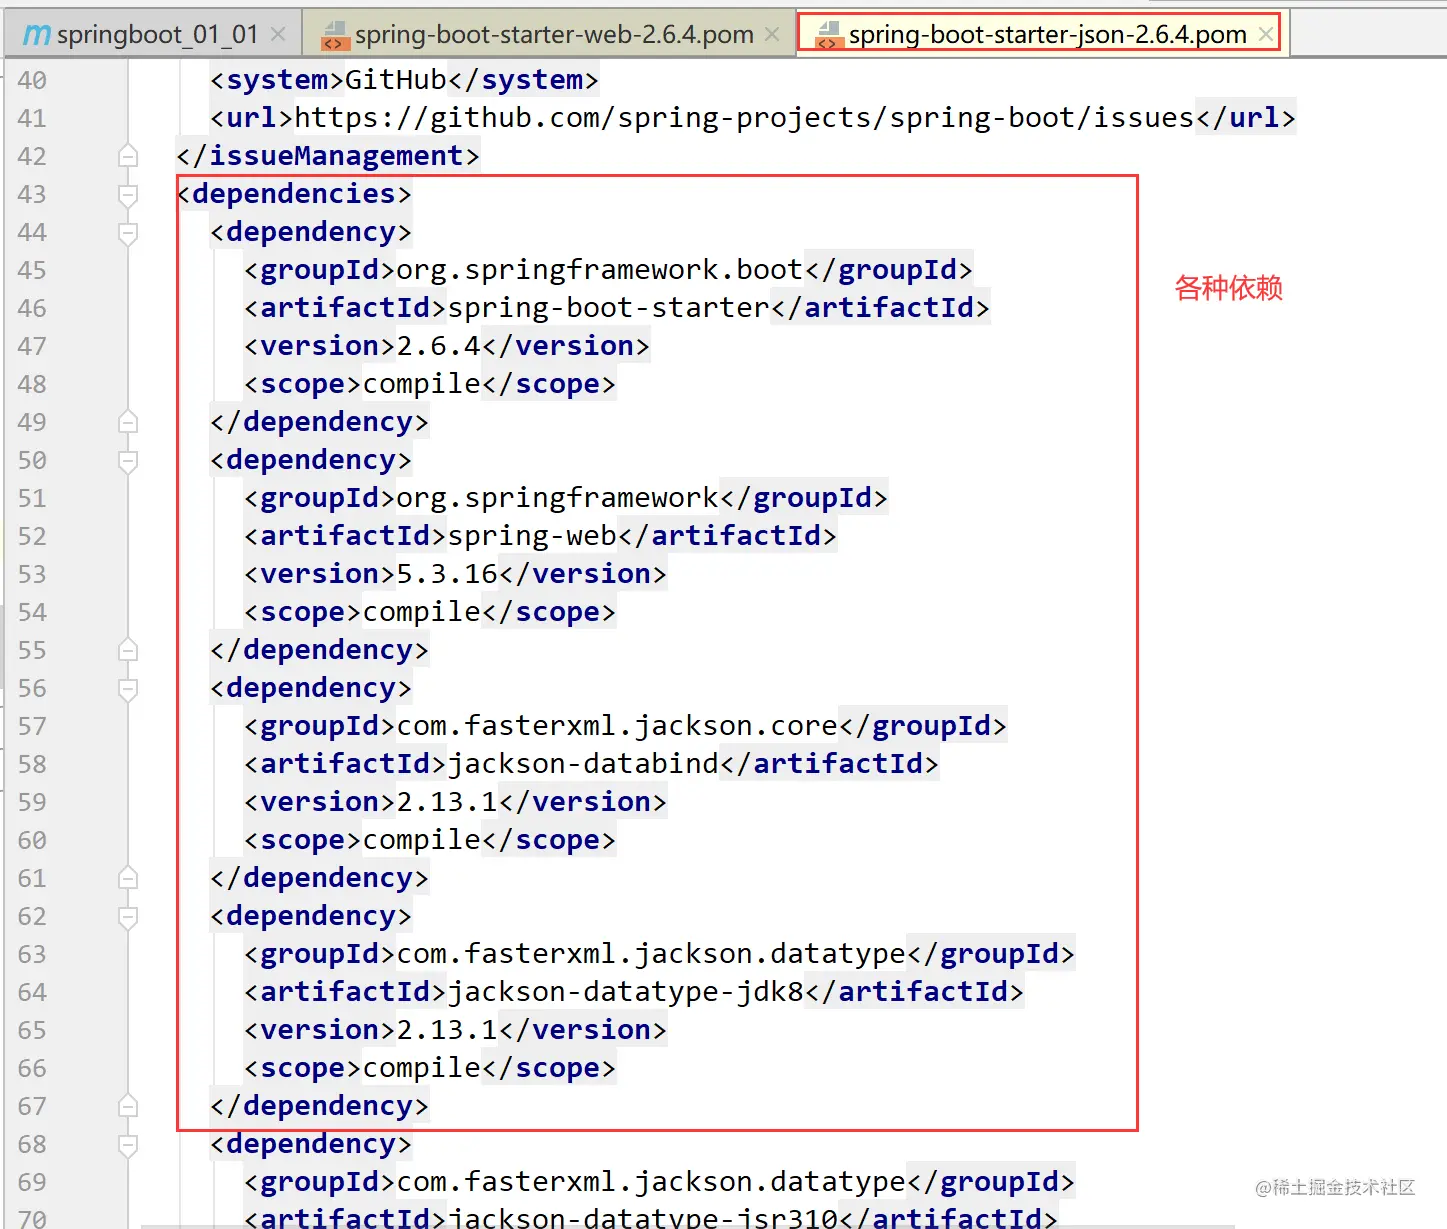Click groupId 'com.fasterxml.jackson.core'

click(x=617, y=726)
